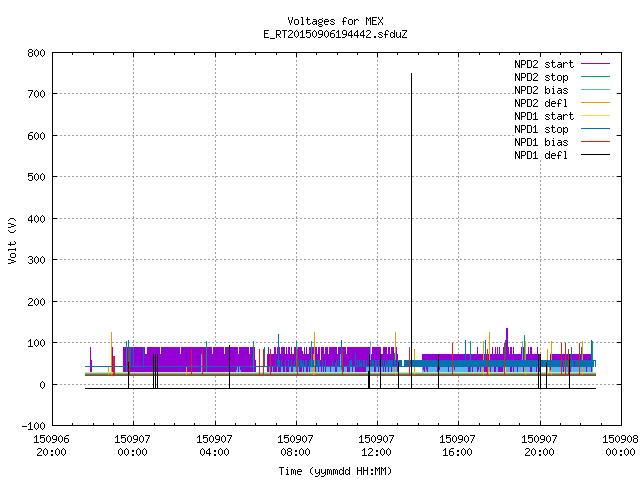
Task: Click the 150907 12:00 x-axis tick label
Action: (x=376, y=445)
